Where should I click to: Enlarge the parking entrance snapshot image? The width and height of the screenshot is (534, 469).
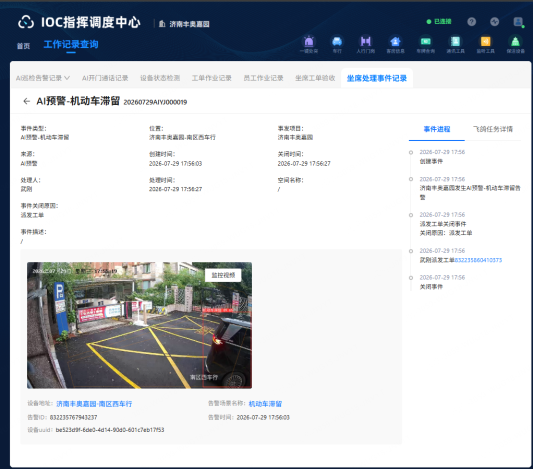[x=139, y=325]
